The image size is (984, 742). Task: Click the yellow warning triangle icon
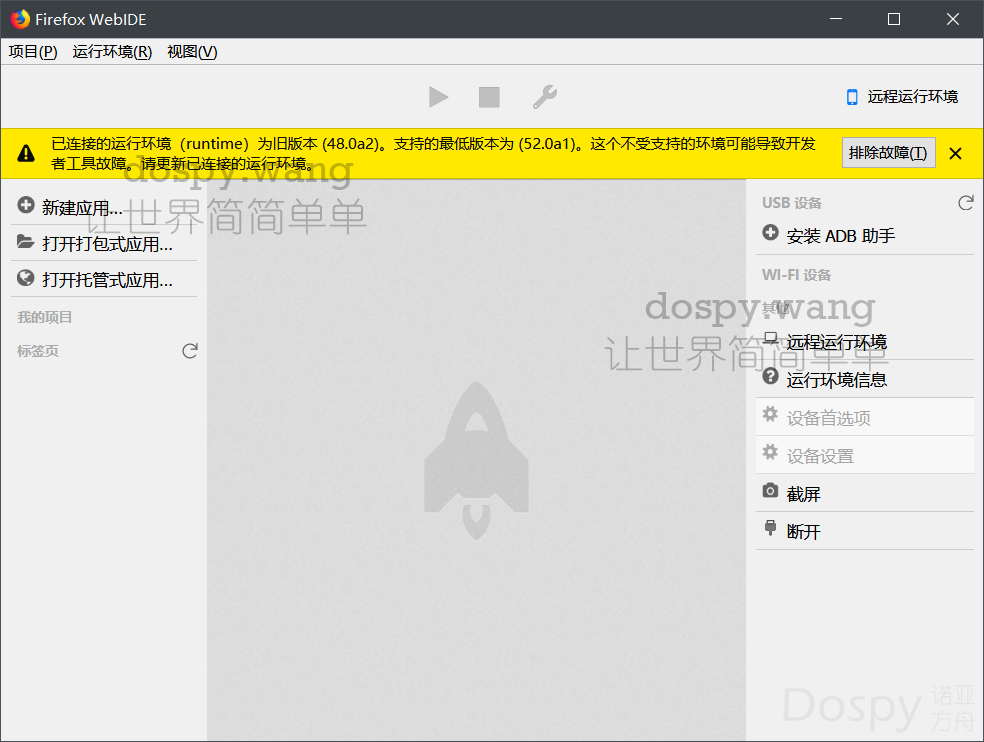[26, 153]
